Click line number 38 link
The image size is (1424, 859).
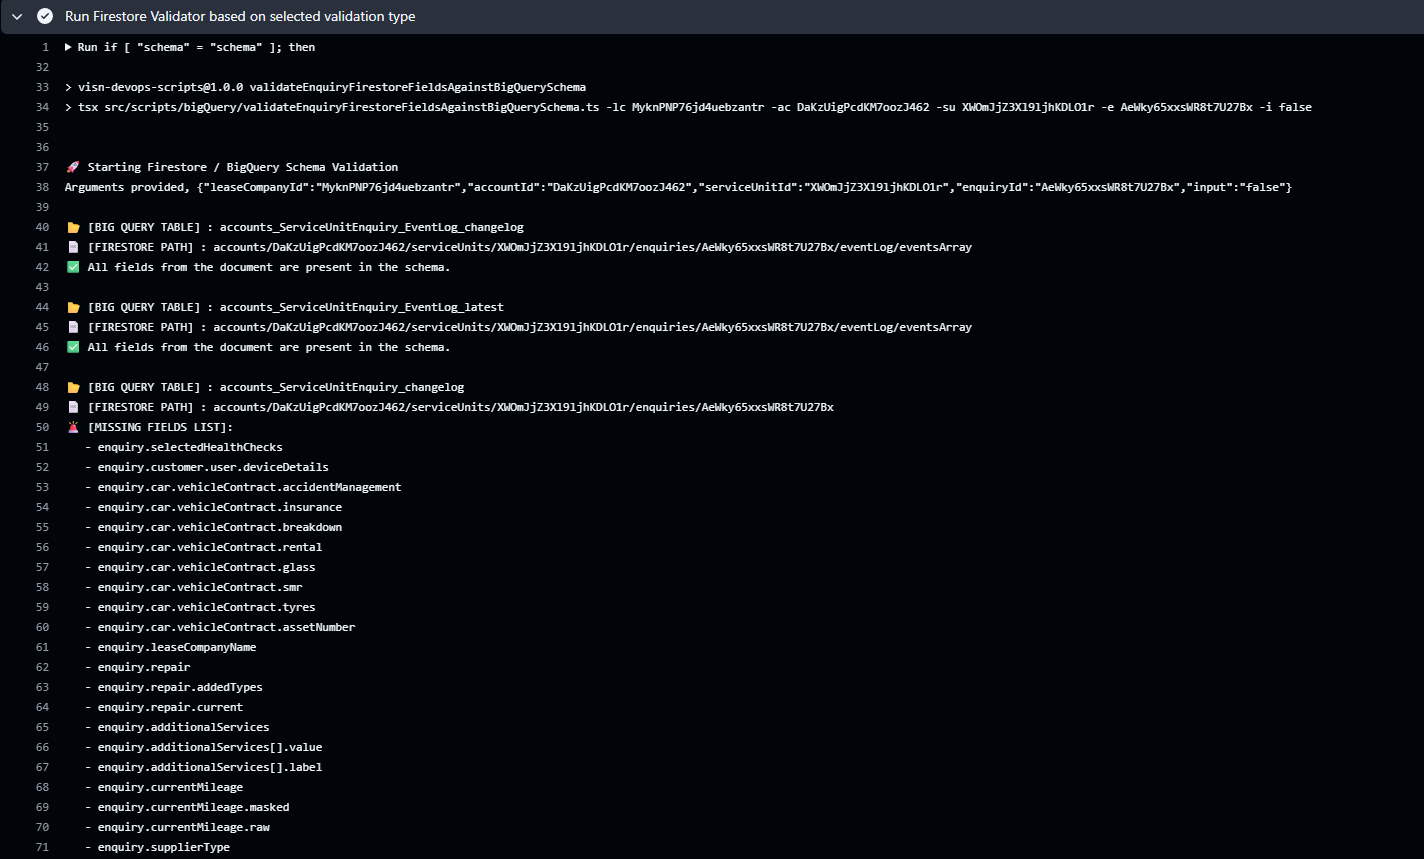42,187
